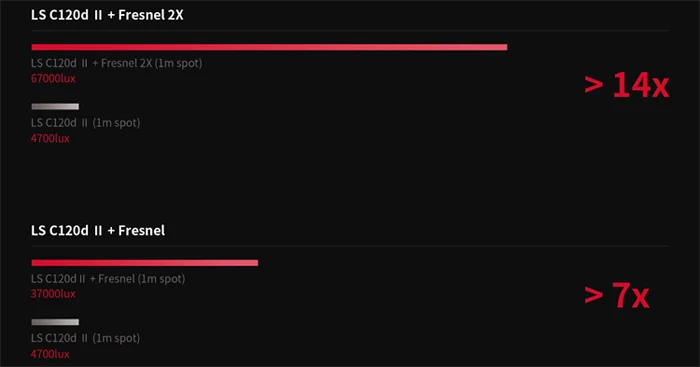Screen dimensions: 700x367
Task: Click the large red 14x number
Action: click(641, 85)
